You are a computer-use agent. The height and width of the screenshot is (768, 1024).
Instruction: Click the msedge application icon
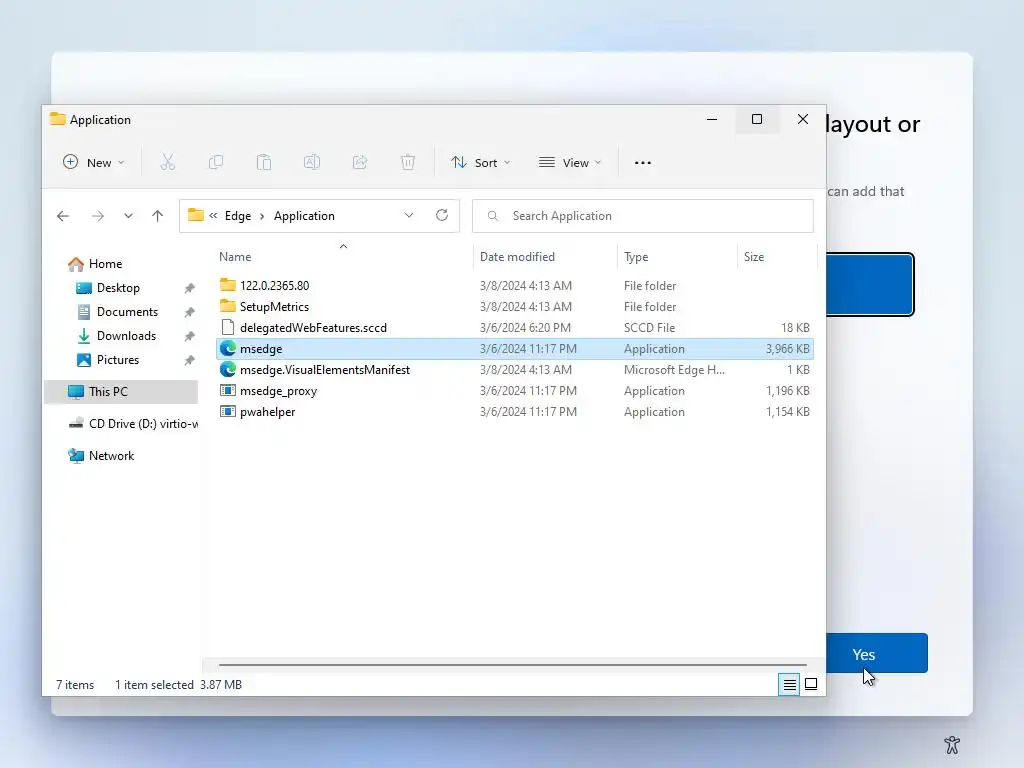click(x=227, y=349)
